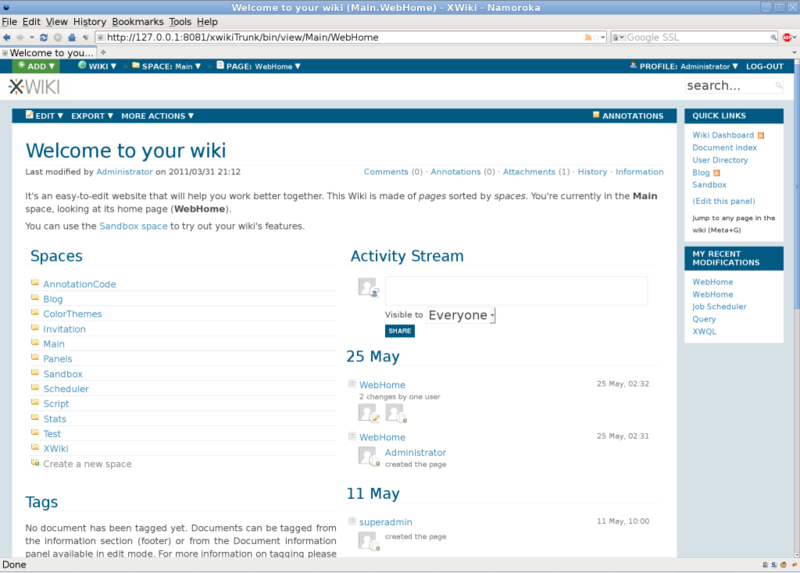Screen dimensions: 800x573
Task: Click the edit avatar under 2 changes by one user
Action: [368, 412]
